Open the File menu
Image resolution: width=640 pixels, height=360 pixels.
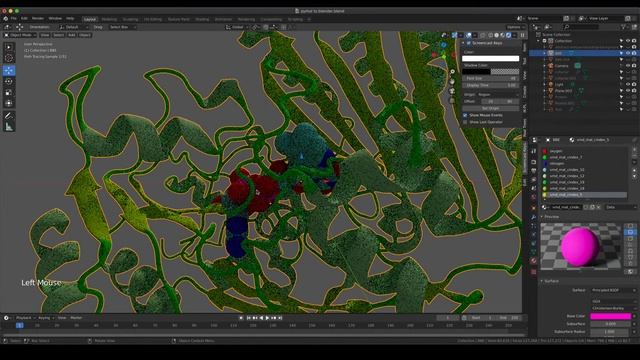(x=13, y=19)
